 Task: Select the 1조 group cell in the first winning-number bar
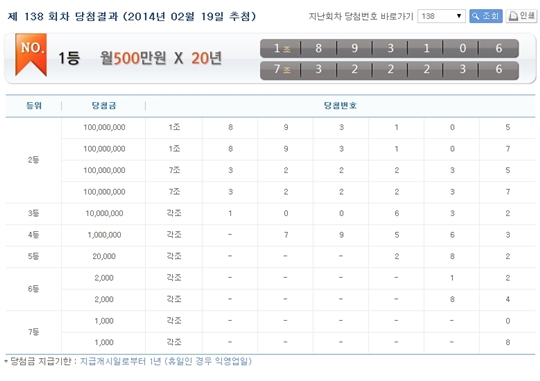tap(281, 48)
